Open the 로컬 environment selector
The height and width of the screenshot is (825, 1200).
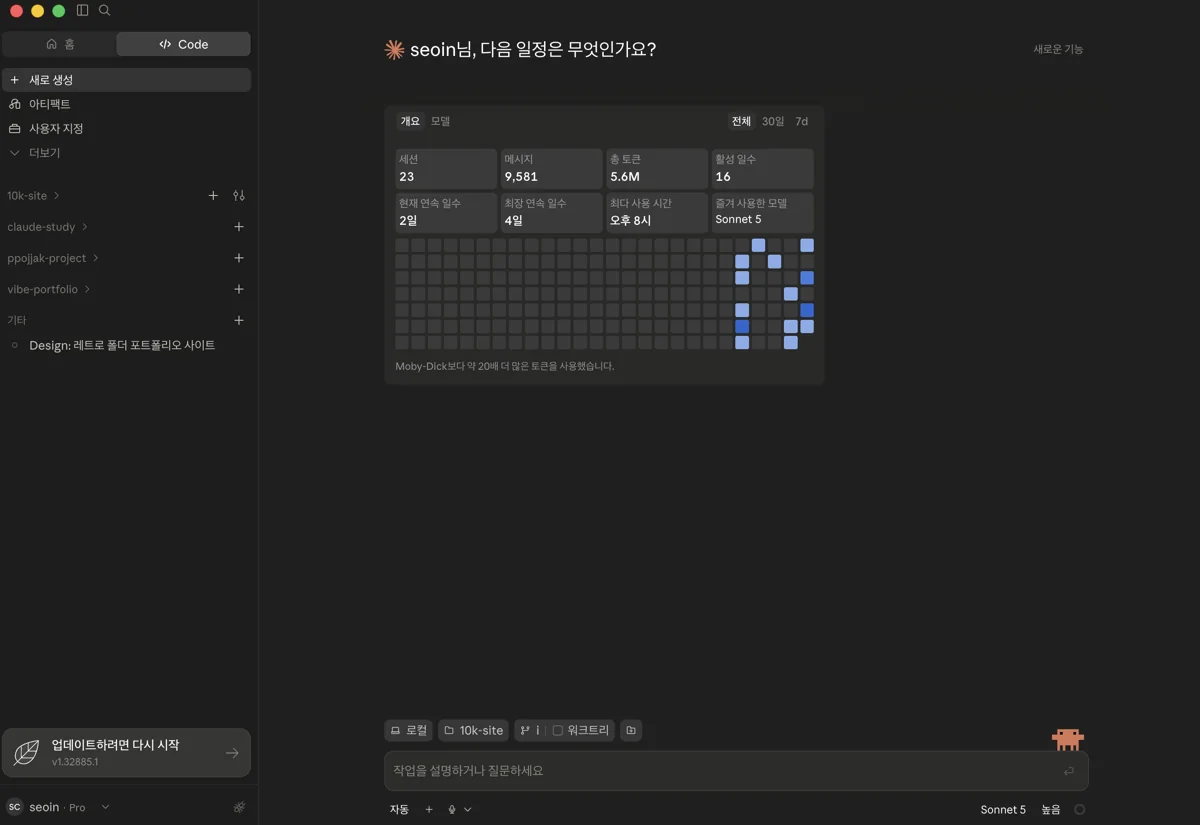pos(408,730)
